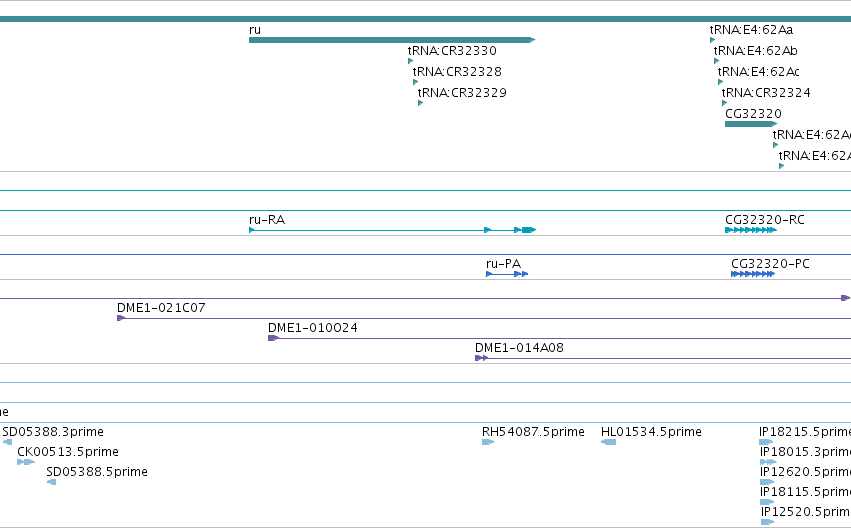Open the tRNA:E4:62Ac gene feature
Image resolution: width=851 pixels, height=528 pixels.
pyautogui.click(x=720, y=82)
